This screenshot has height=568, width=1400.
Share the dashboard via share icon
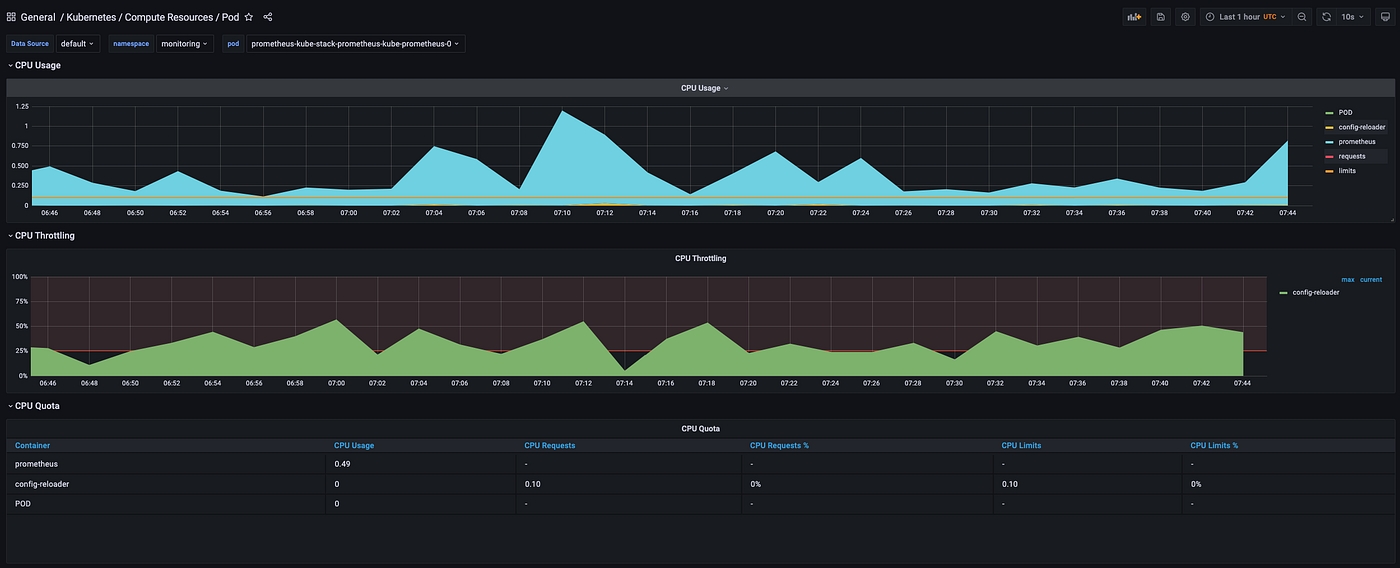click(x=267, y=17)
